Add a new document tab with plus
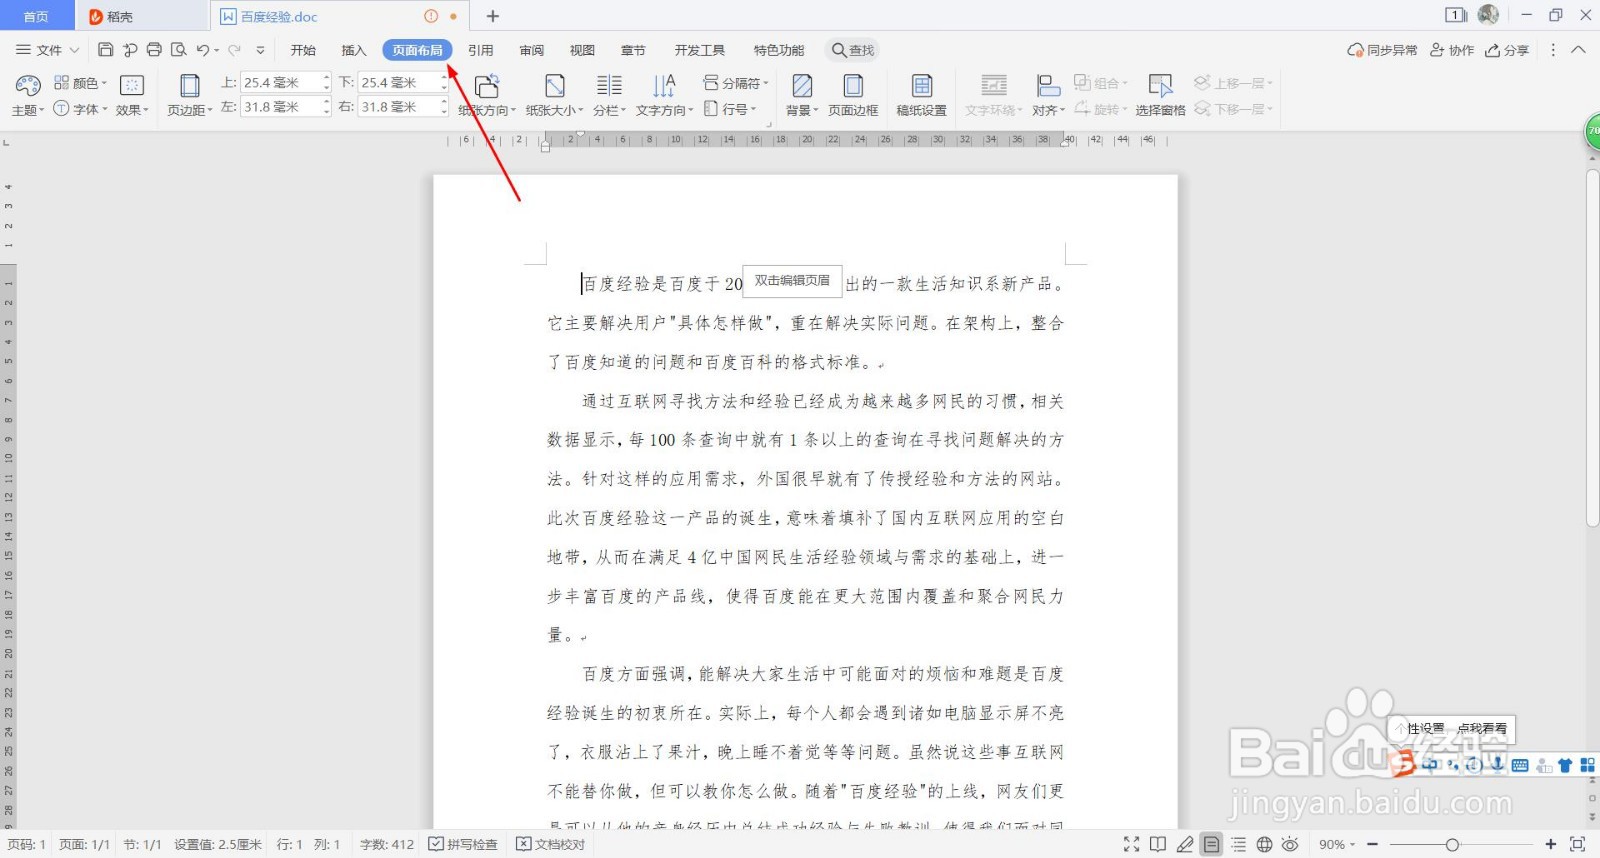The width and height of the screenshot is (1600, 858). coord(493,16)
